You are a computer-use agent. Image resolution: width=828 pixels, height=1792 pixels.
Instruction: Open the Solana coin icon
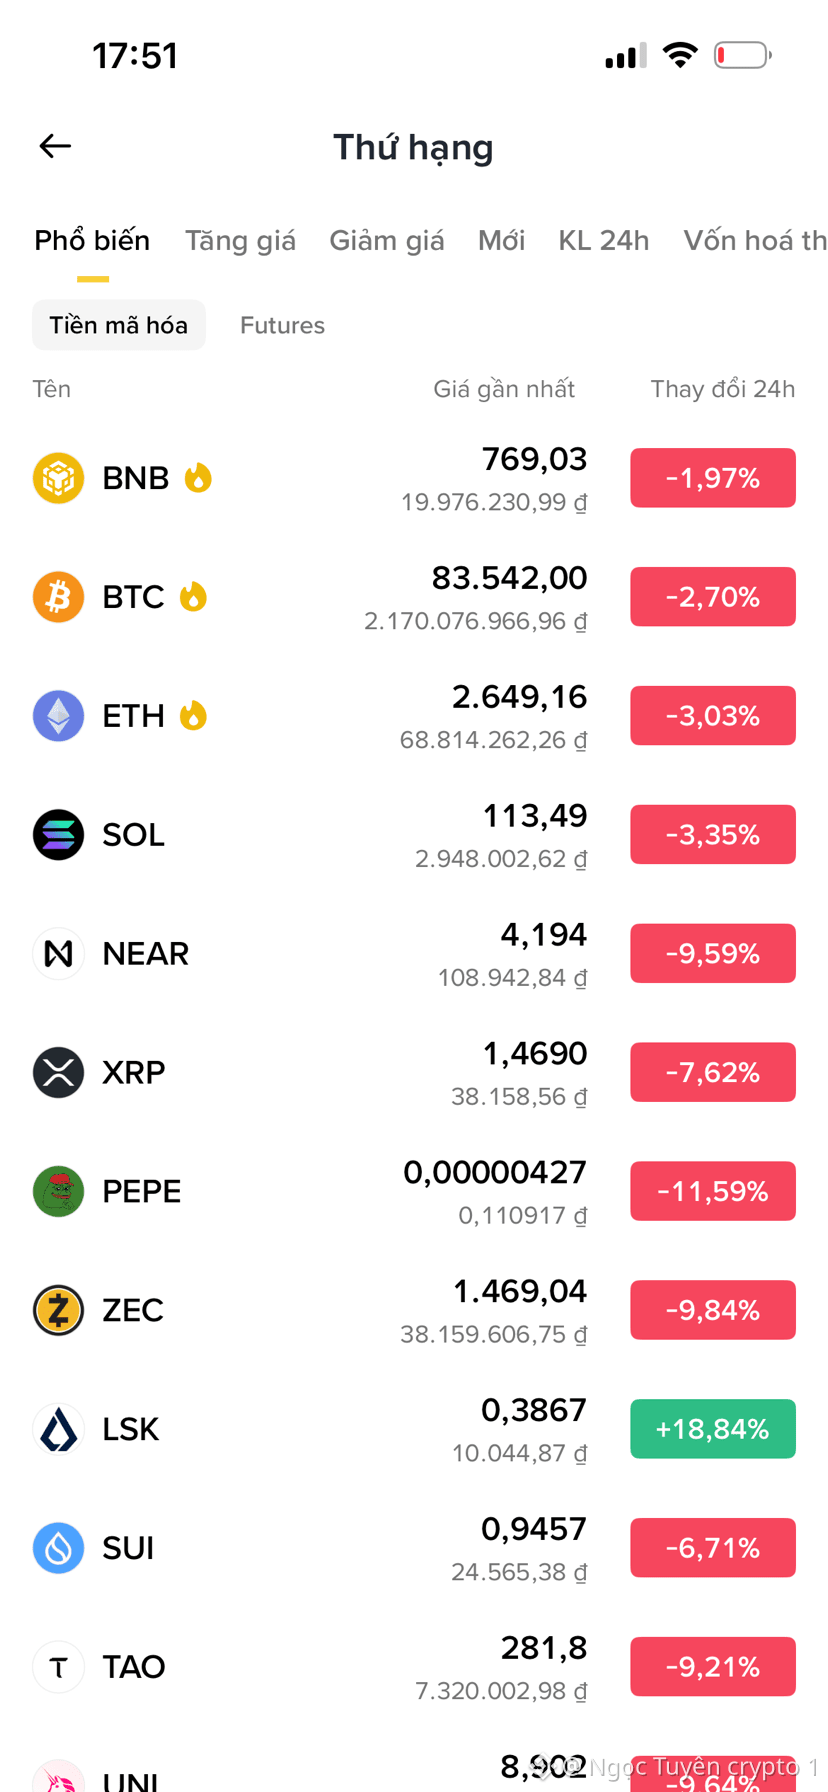(58, 835)
